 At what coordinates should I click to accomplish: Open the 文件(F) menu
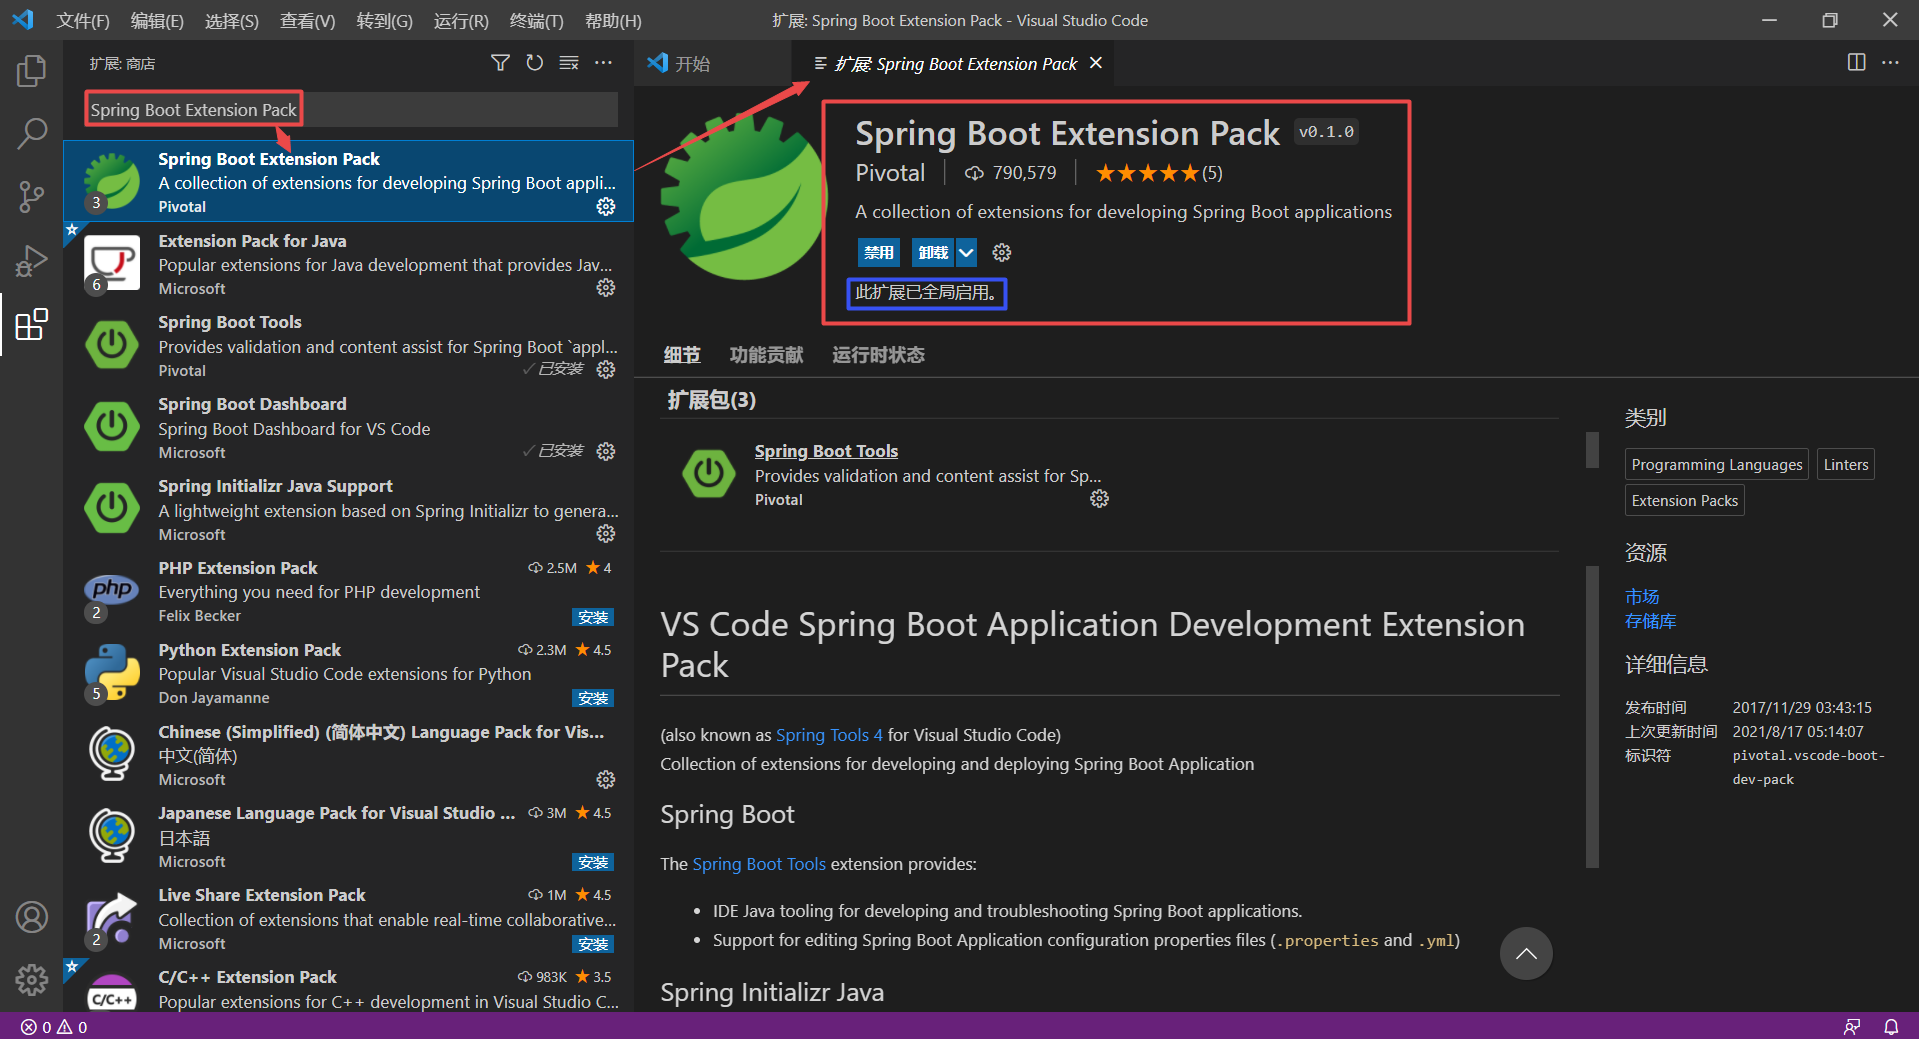pos(83,20)
